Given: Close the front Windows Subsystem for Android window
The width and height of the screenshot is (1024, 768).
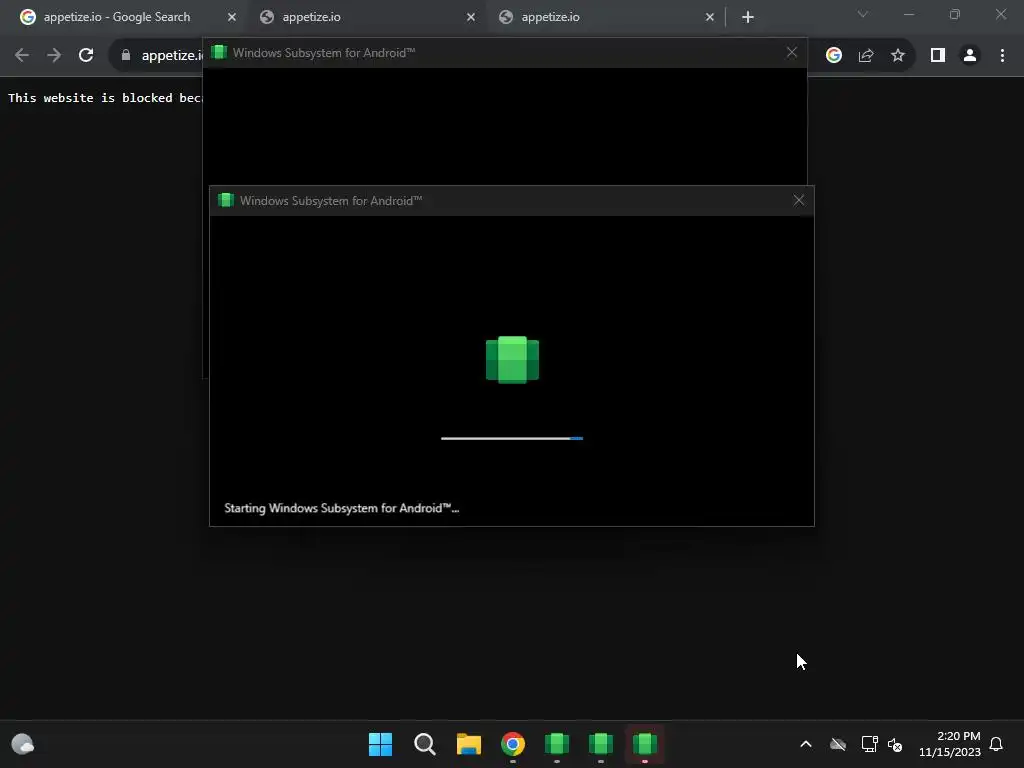Looking at the screenshot, I should pos(799,200).
